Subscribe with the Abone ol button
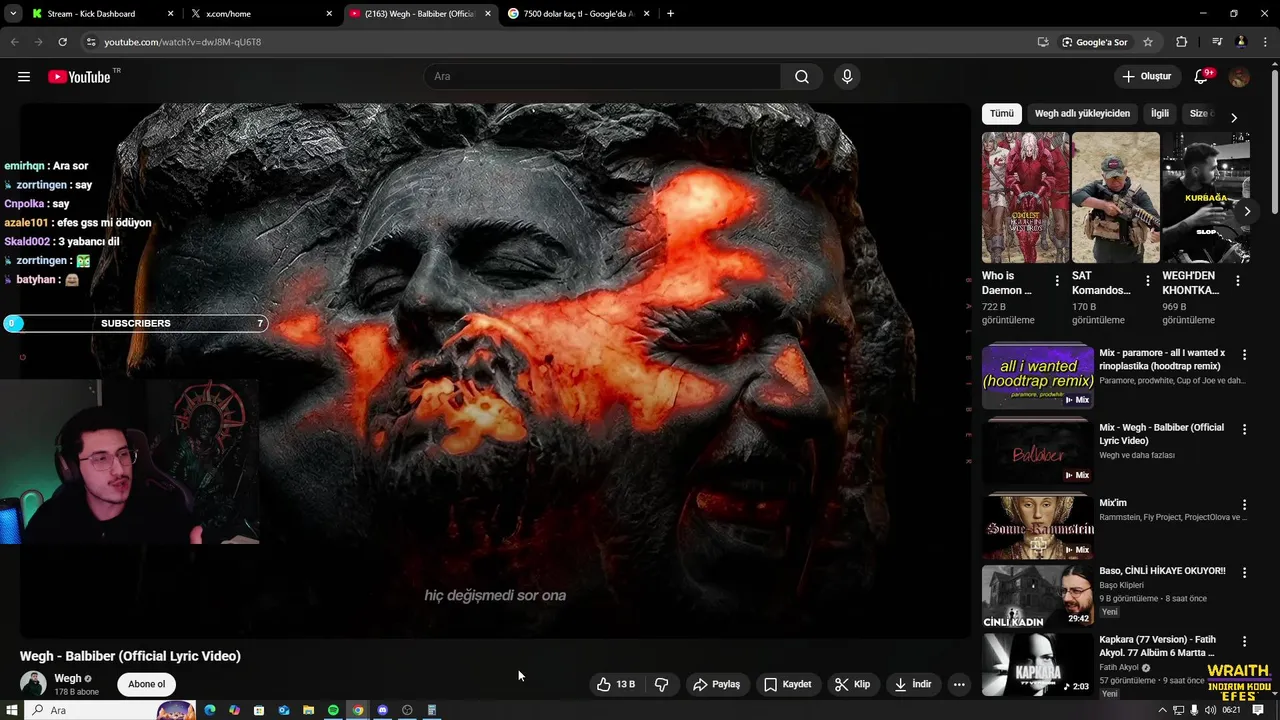 pyautogui.click(x=146, y=684)
